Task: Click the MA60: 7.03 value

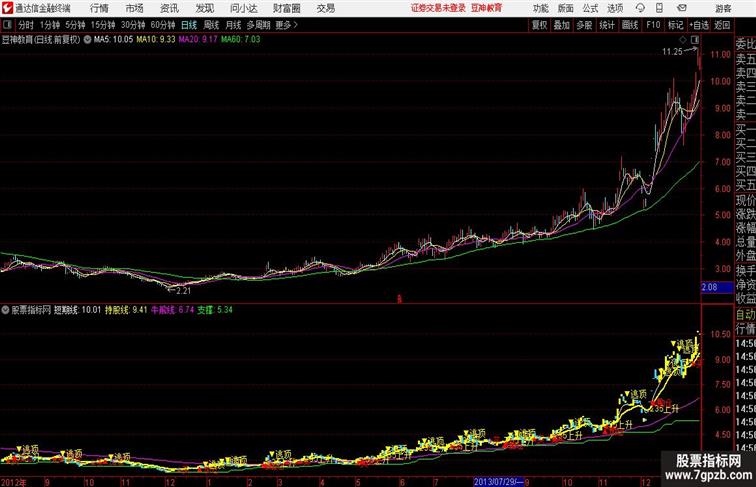Action: (241, 40)
